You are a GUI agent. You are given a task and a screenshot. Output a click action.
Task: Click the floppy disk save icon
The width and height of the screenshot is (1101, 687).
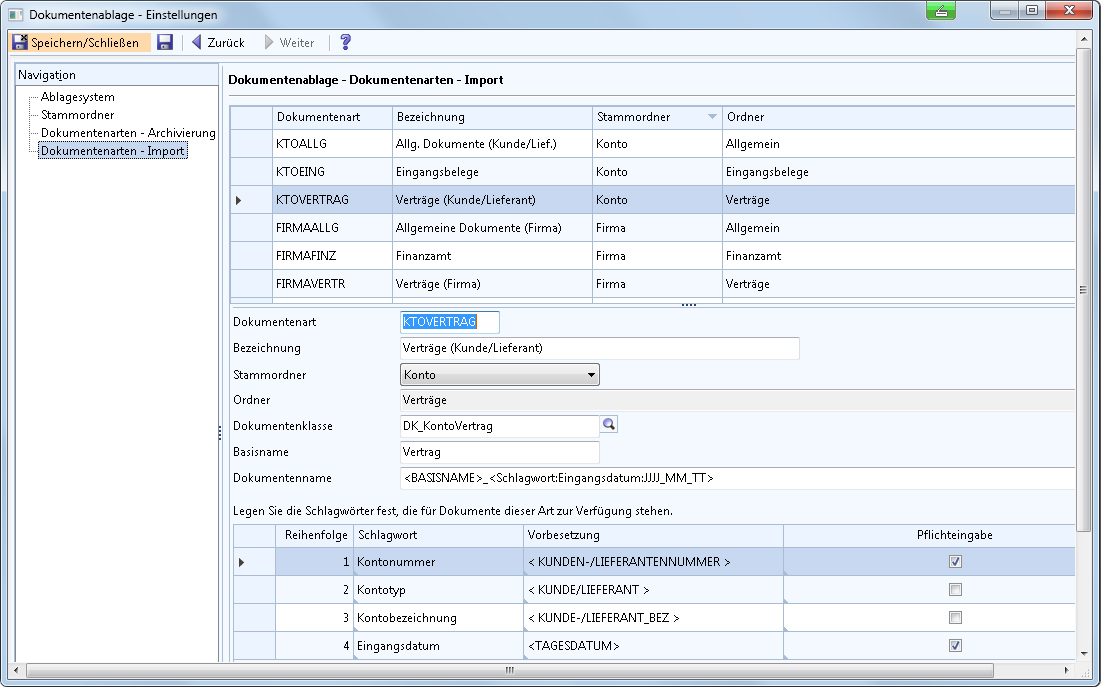pyautogui.click(x=165, y=43)
